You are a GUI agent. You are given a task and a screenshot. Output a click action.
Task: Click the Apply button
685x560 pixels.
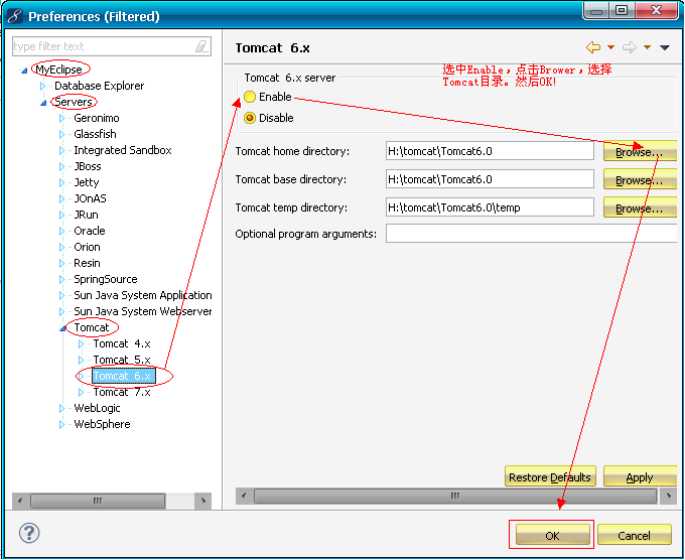640,477
